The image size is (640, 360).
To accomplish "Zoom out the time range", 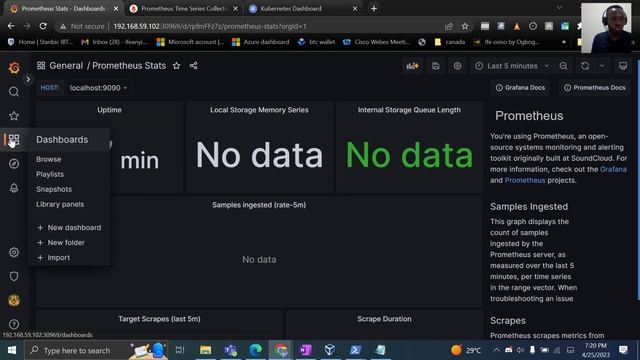I will 564,66.
